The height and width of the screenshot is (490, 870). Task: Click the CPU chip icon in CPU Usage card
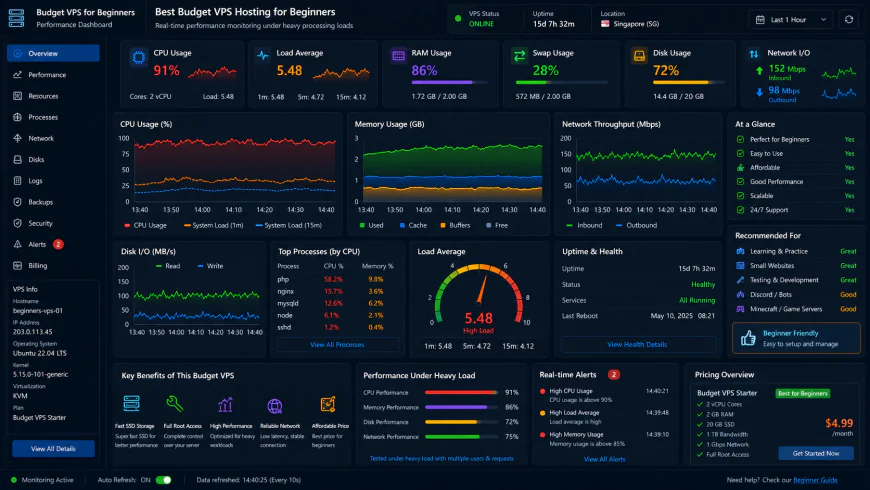pyautogui.click(x=139, y=57)
